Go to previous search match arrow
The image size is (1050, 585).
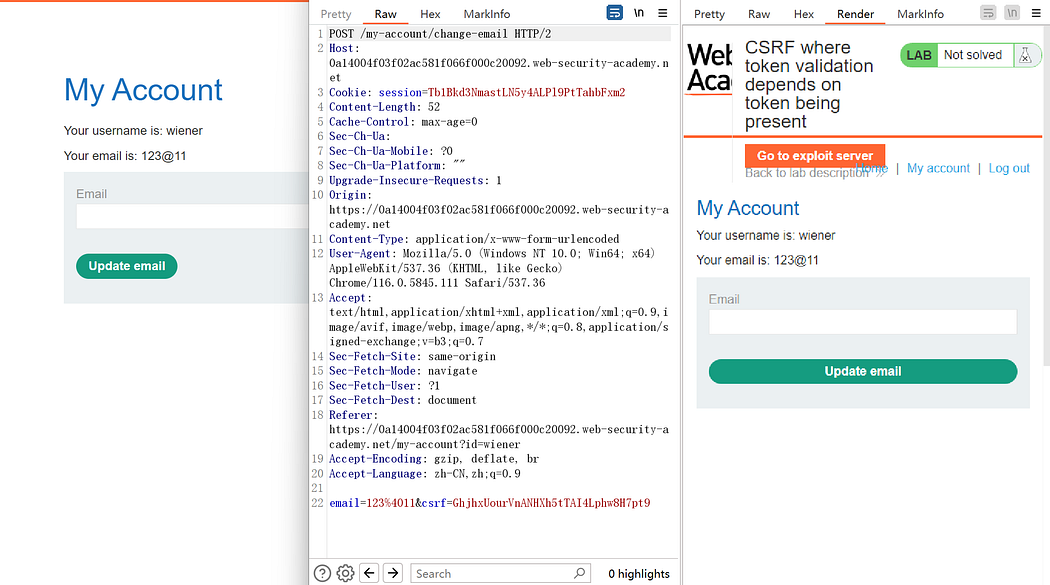[369, 573]
